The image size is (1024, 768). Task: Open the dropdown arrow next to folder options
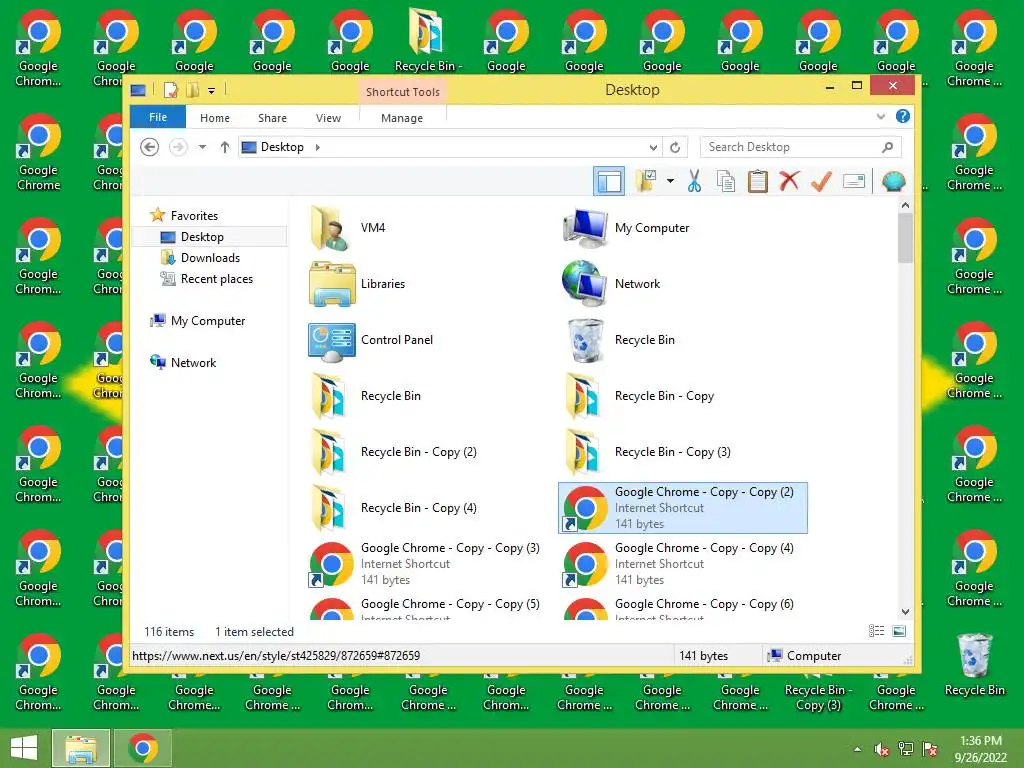(x=670, y=181)
